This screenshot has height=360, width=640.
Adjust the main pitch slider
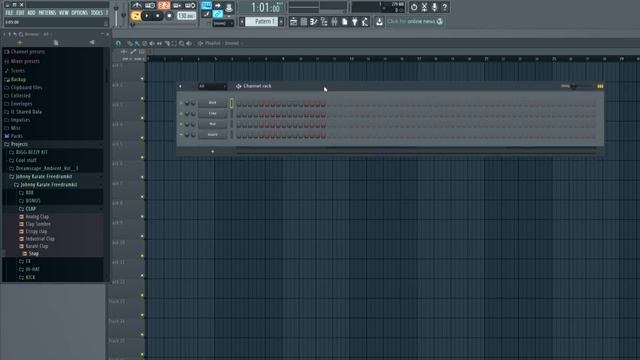coord(124,15)
